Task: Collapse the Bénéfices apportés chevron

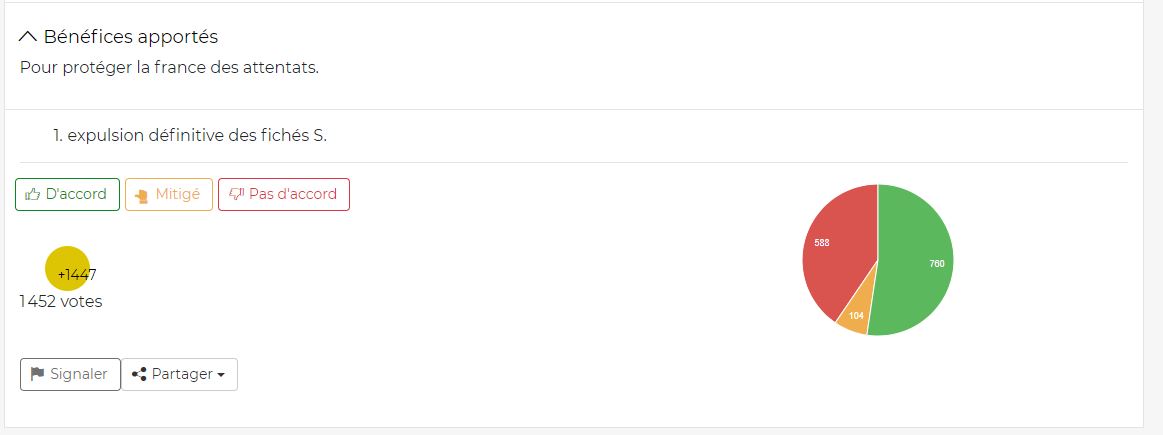Action: (x=28, y=37)
